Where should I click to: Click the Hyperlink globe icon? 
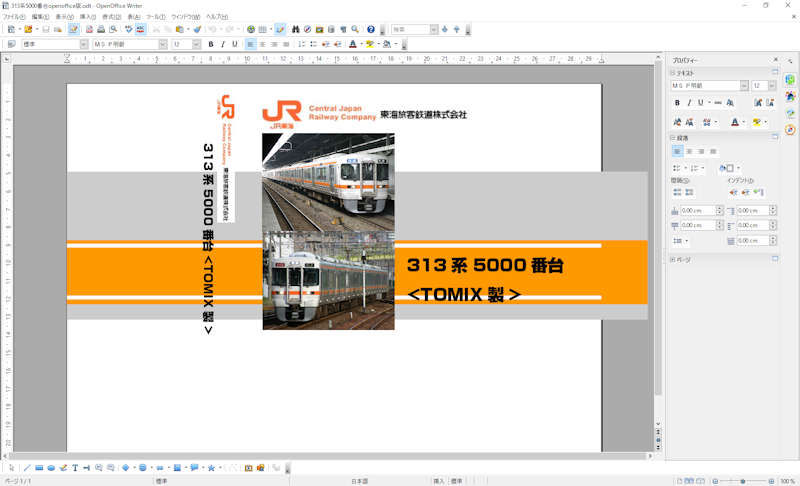(x=251, y=30)
